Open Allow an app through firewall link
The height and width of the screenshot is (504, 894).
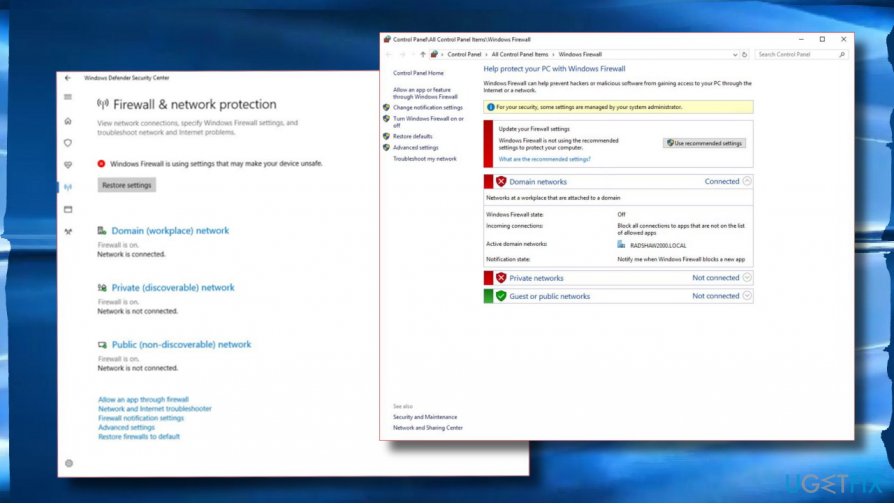tap(143, 400)
